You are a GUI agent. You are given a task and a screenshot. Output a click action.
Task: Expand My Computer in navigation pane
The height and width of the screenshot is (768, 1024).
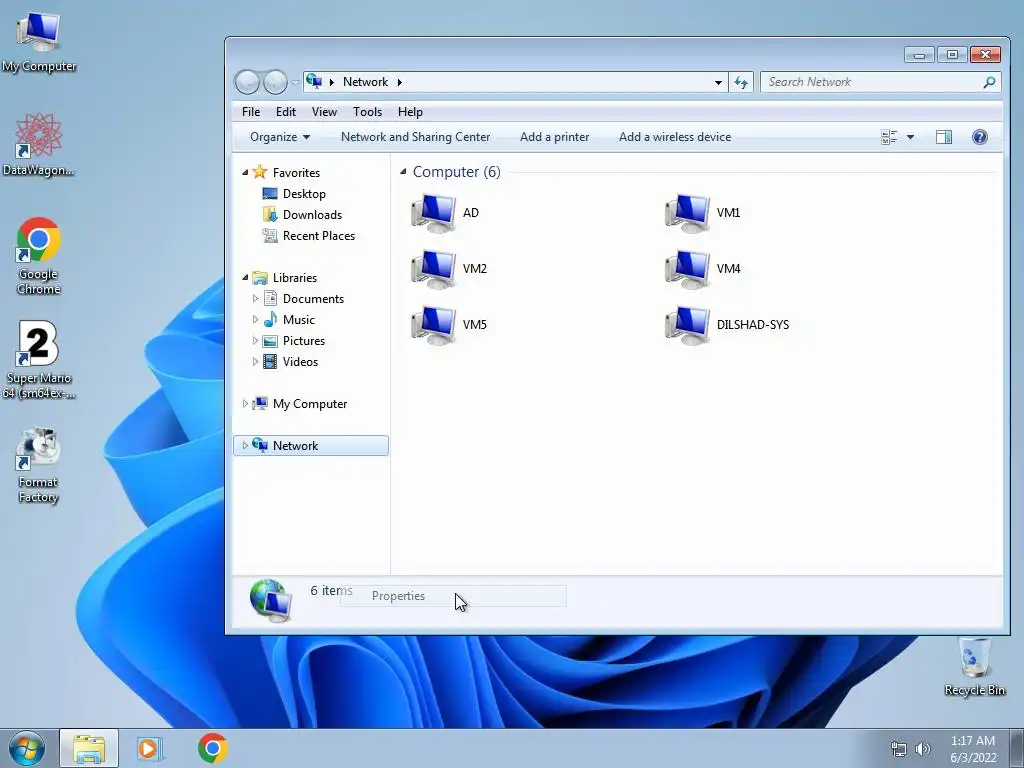click(246, 404)
